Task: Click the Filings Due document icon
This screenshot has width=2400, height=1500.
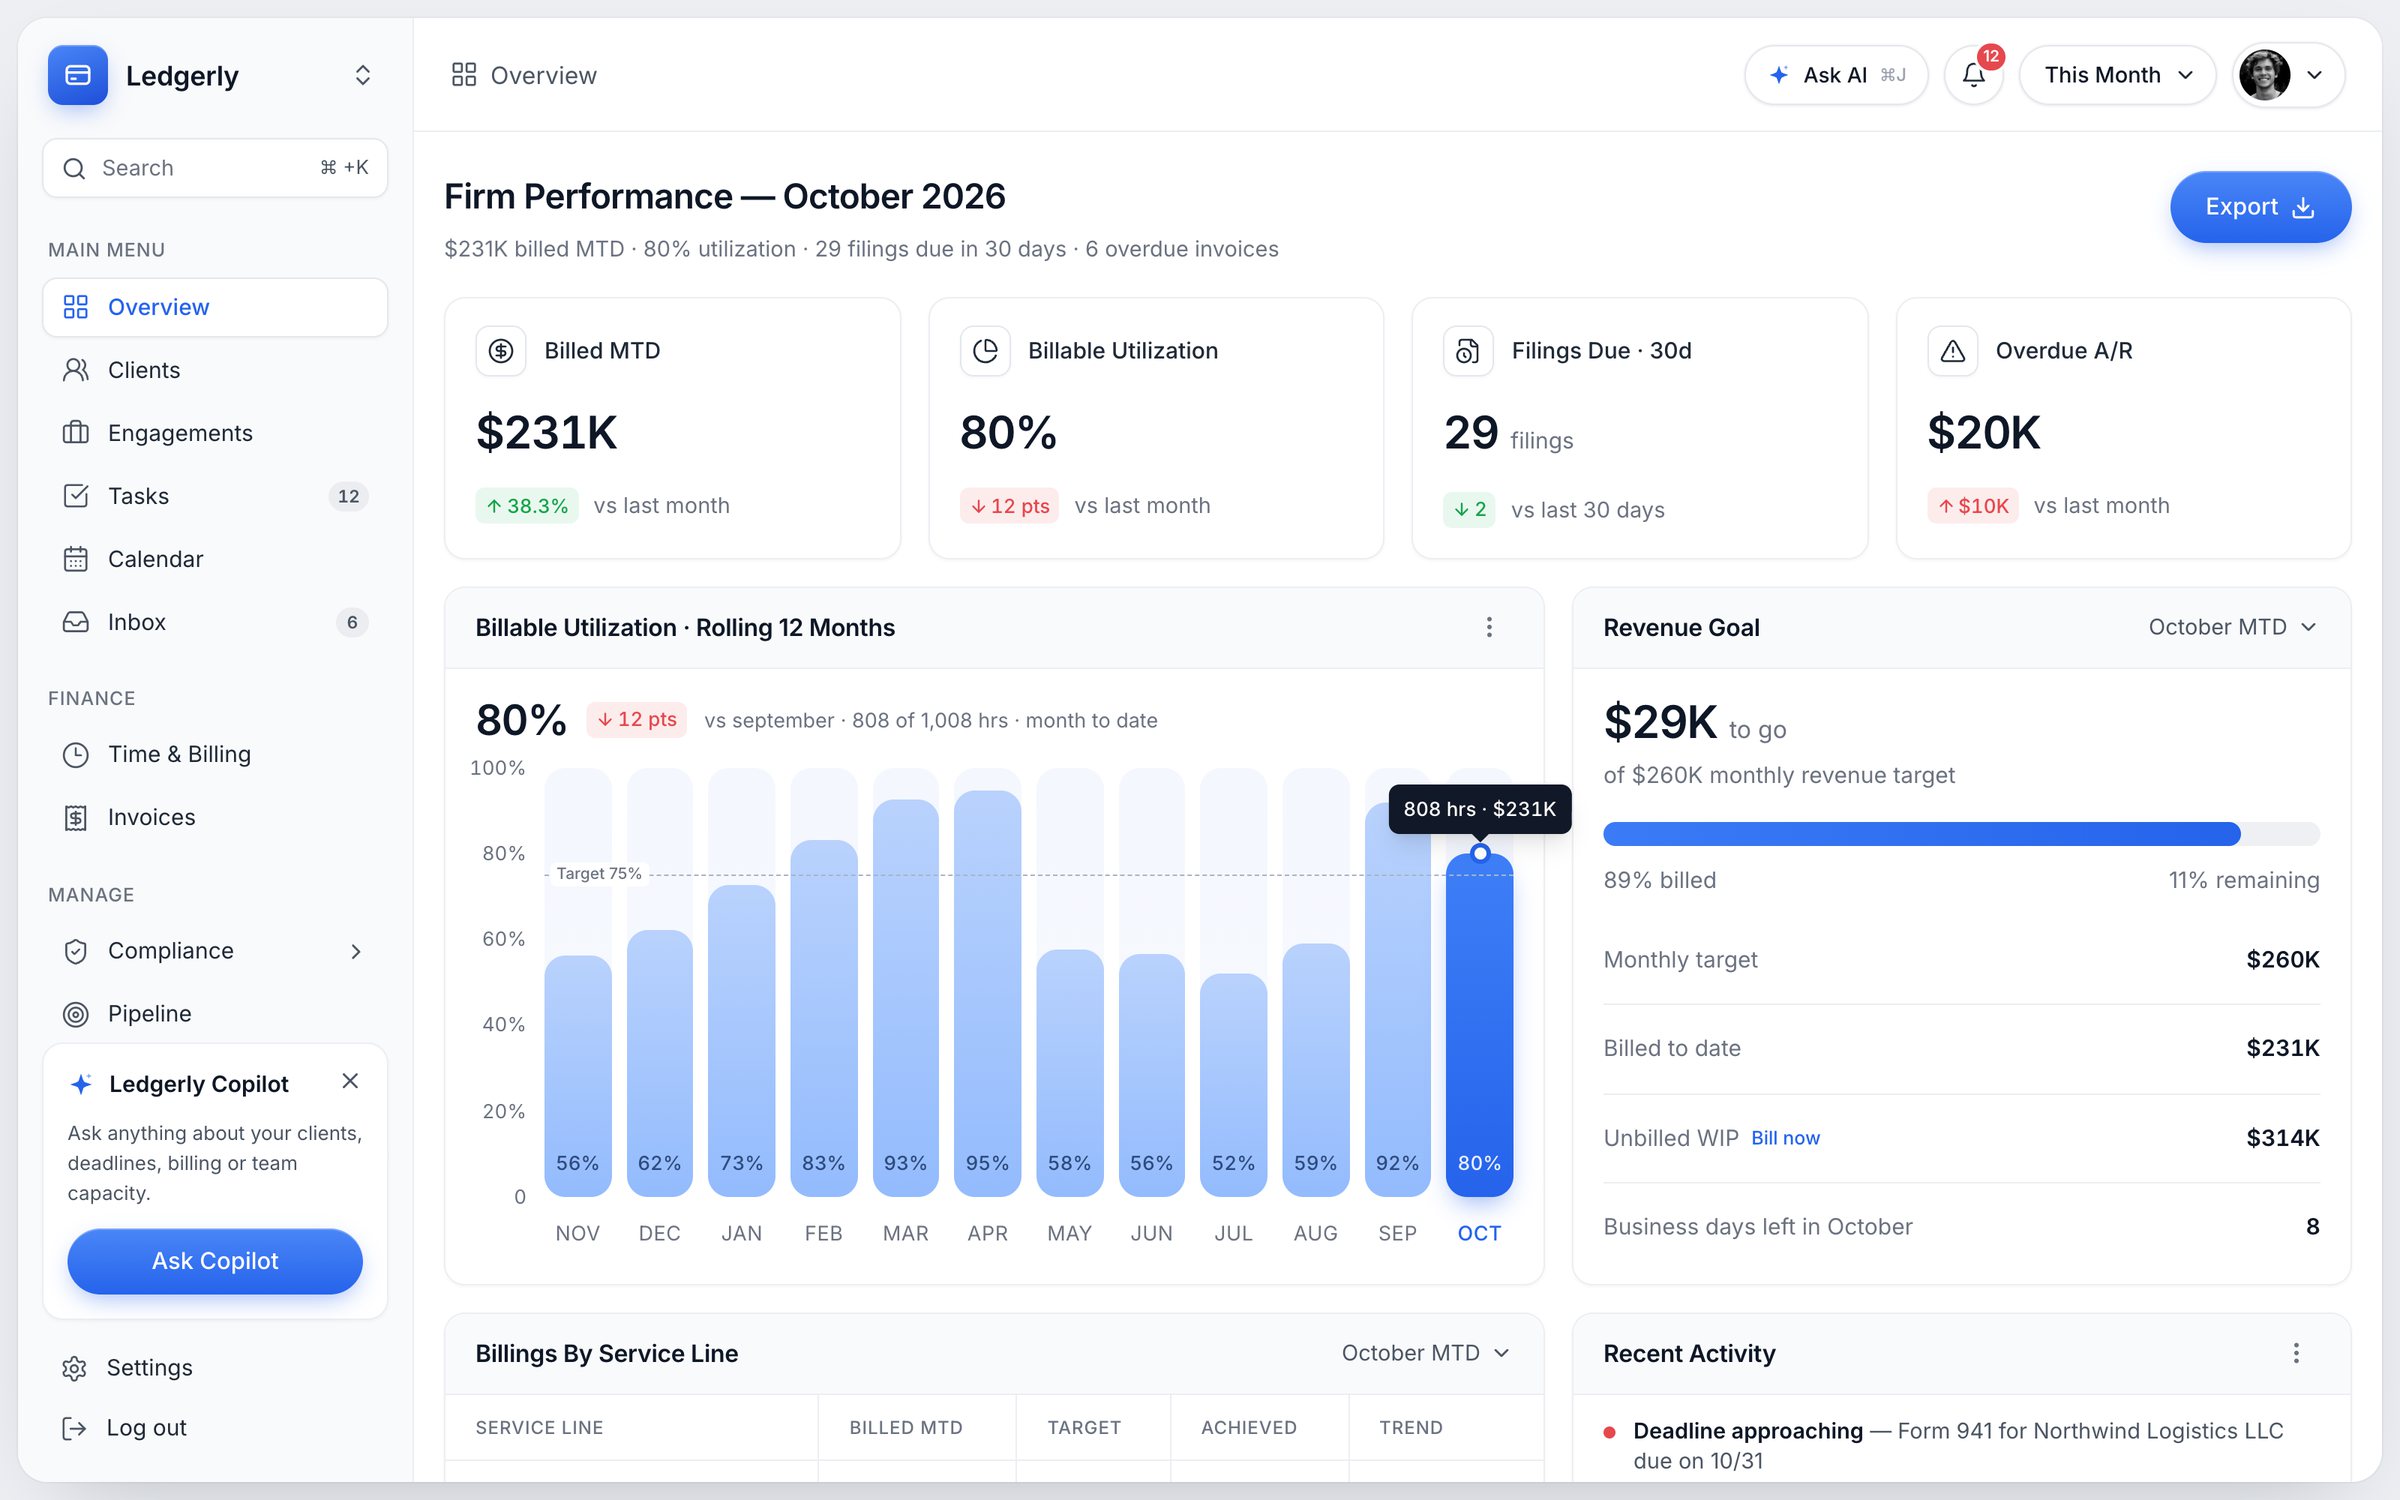Action: (1468, 351)
